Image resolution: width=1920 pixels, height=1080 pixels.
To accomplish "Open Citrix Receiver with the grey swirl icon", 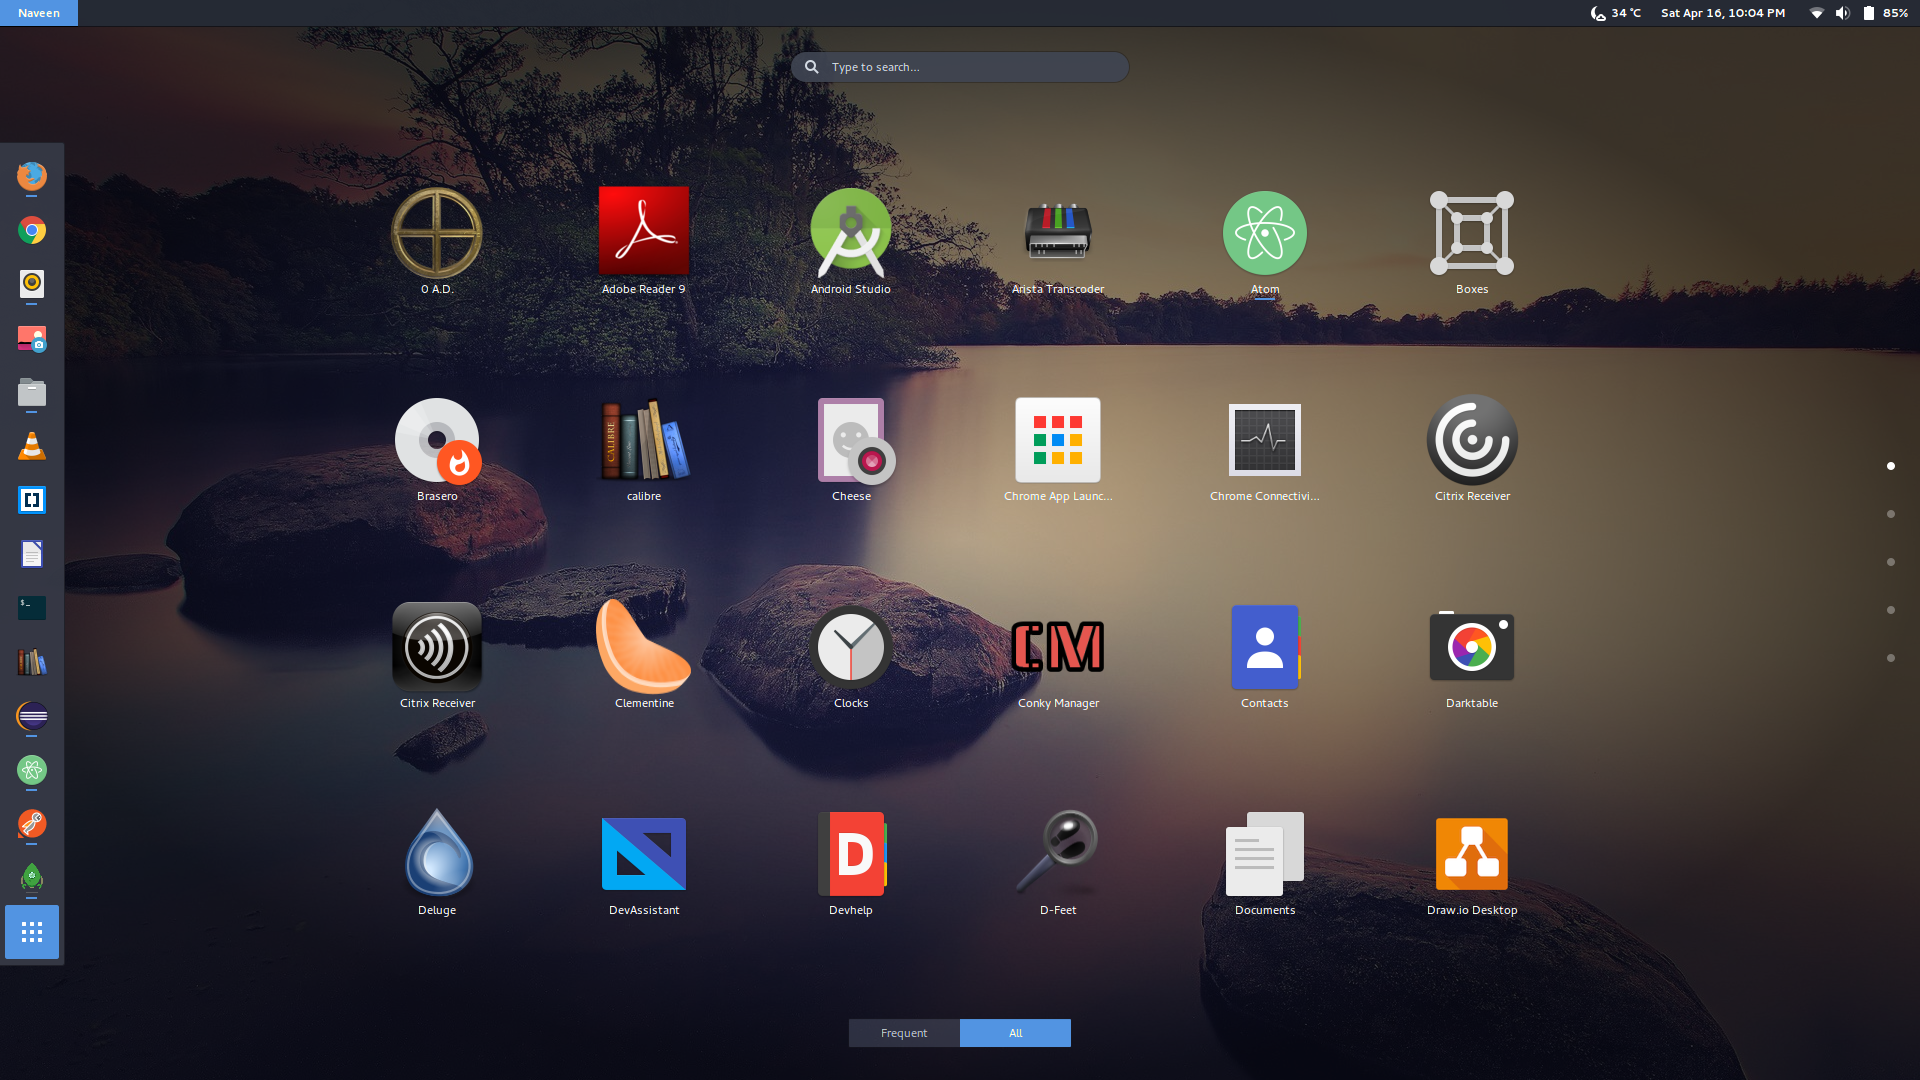I will pos(1472,440).
